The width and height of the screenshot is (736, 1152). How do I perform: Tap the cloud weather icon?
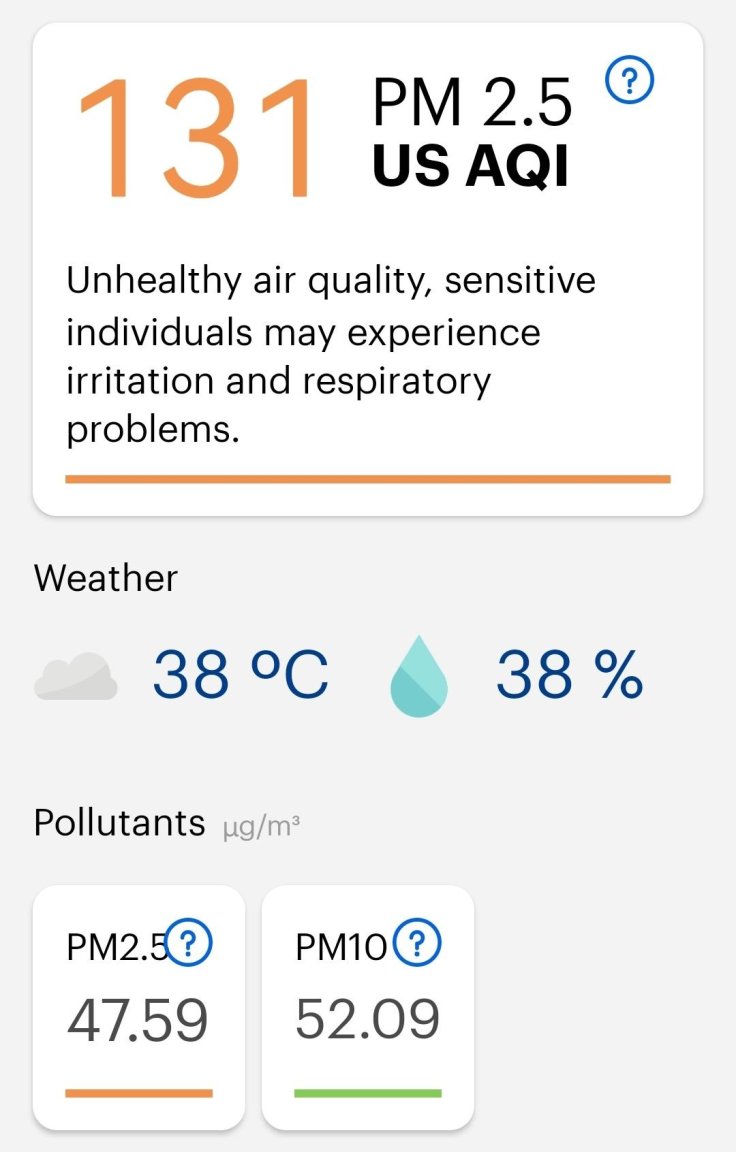point(76,676)
